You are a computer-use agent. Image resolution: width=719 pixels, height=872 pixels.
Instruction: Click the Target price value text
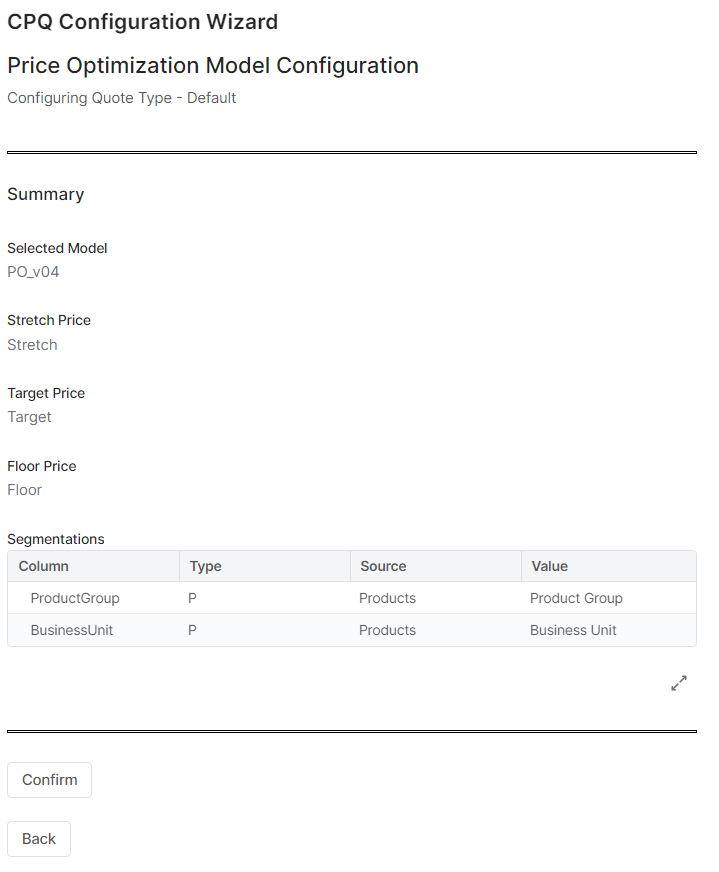click(29, 417)
